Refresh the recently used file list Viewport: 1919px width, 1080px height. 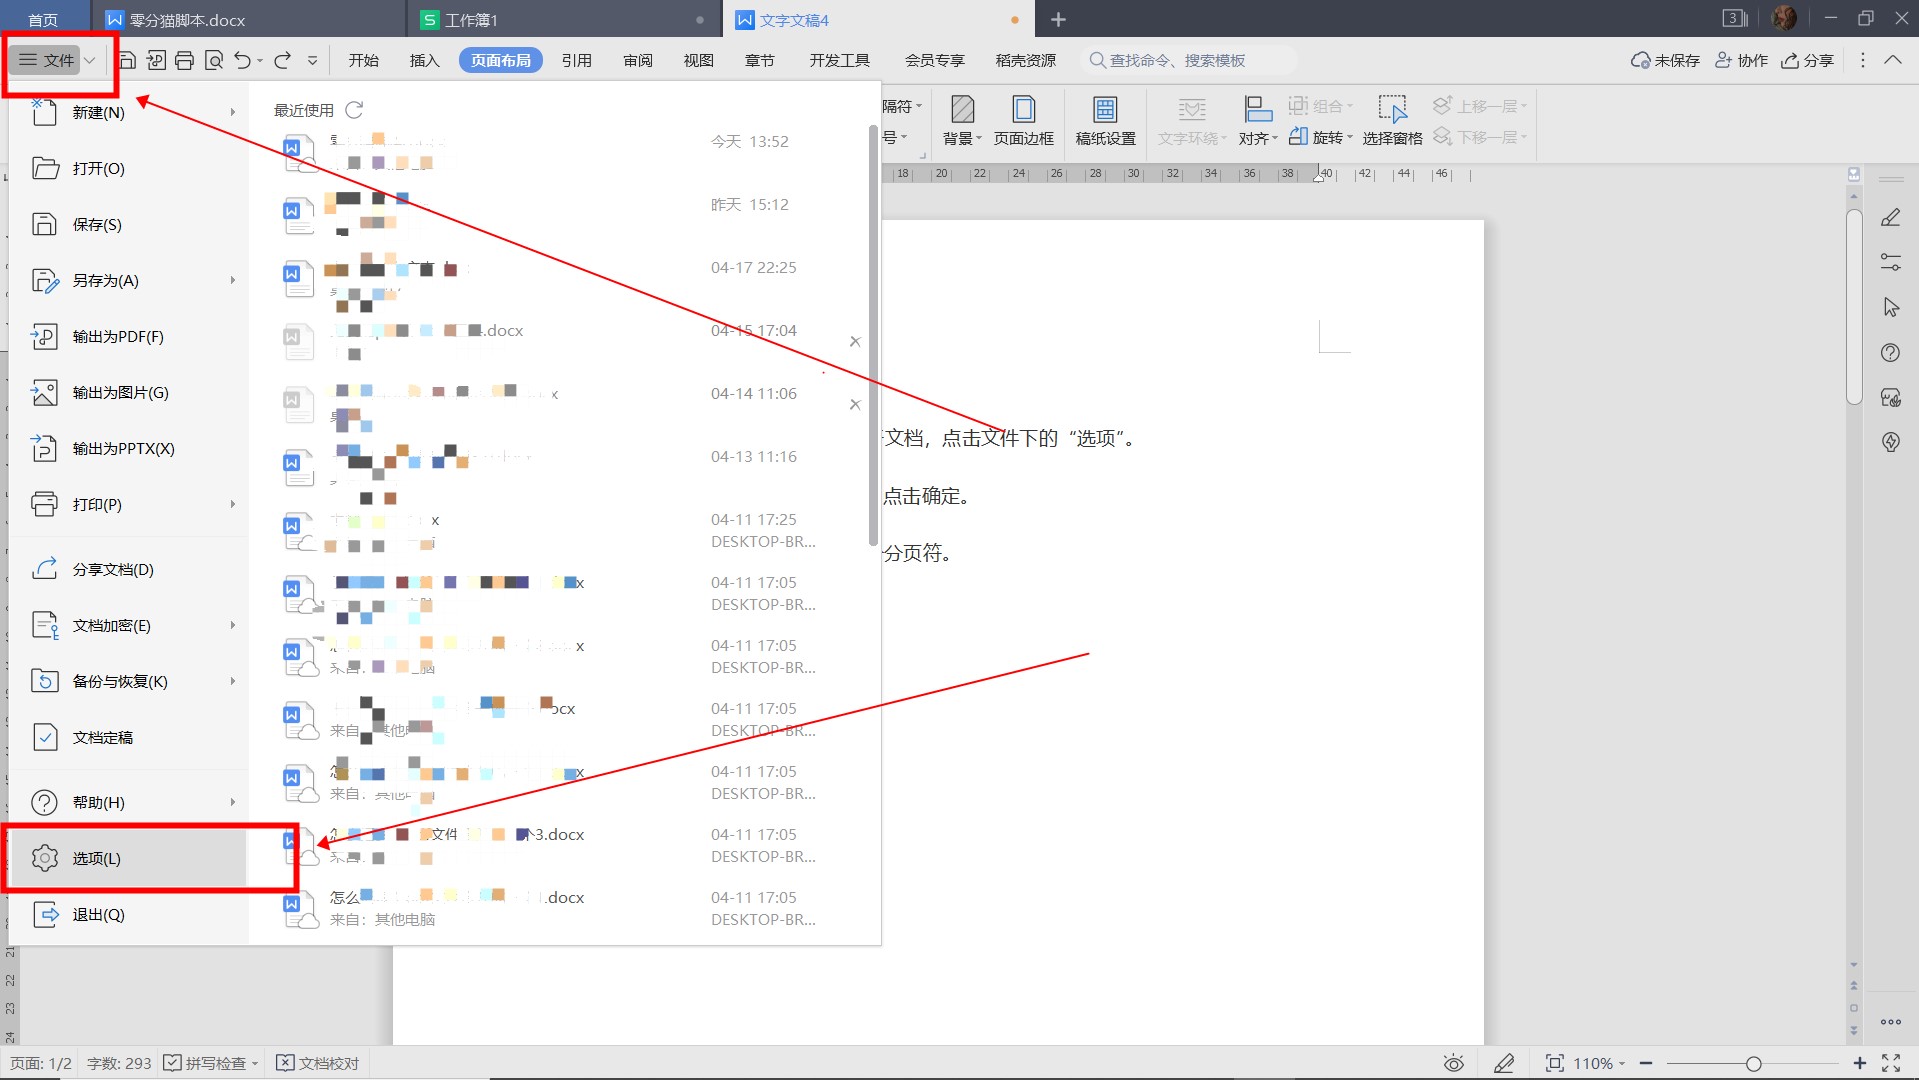(354, 110)
